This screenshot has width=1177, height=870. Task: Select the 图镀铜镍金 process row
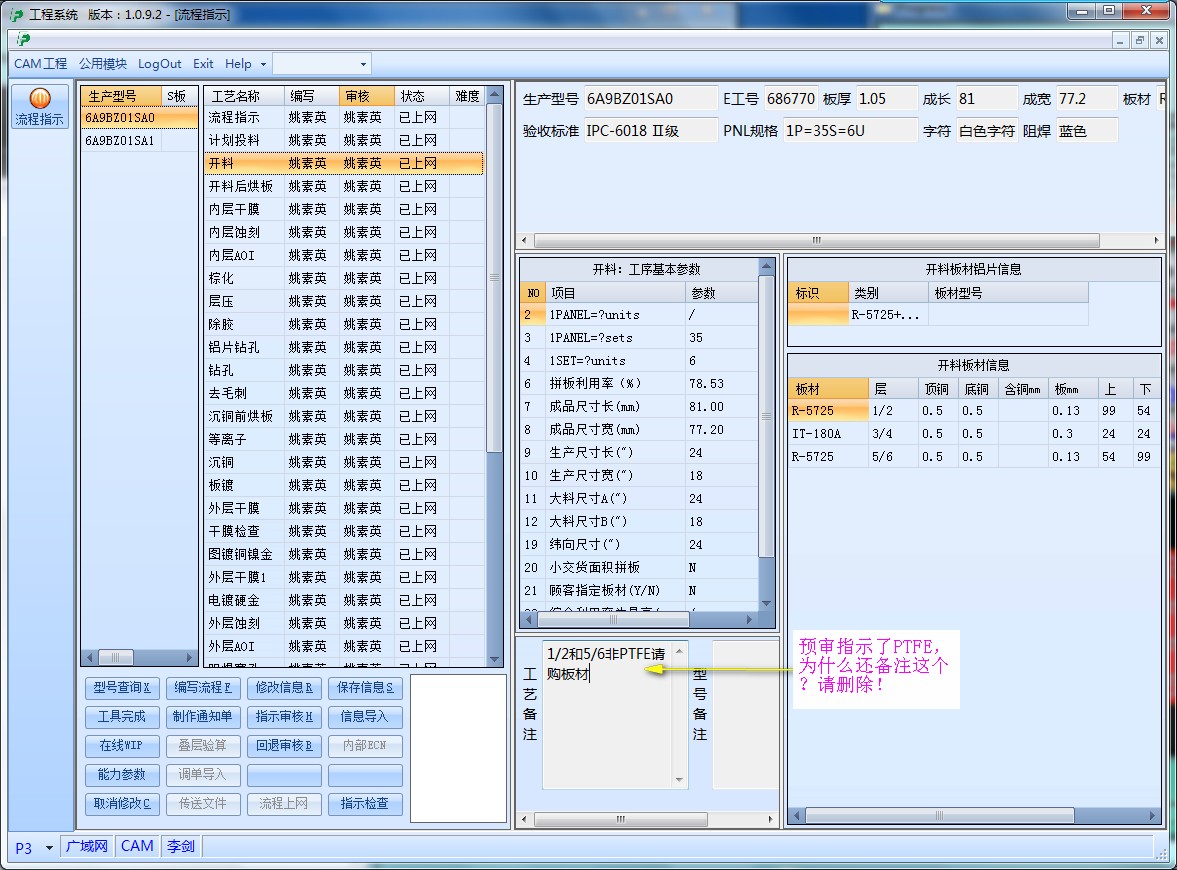pos(344,554)
